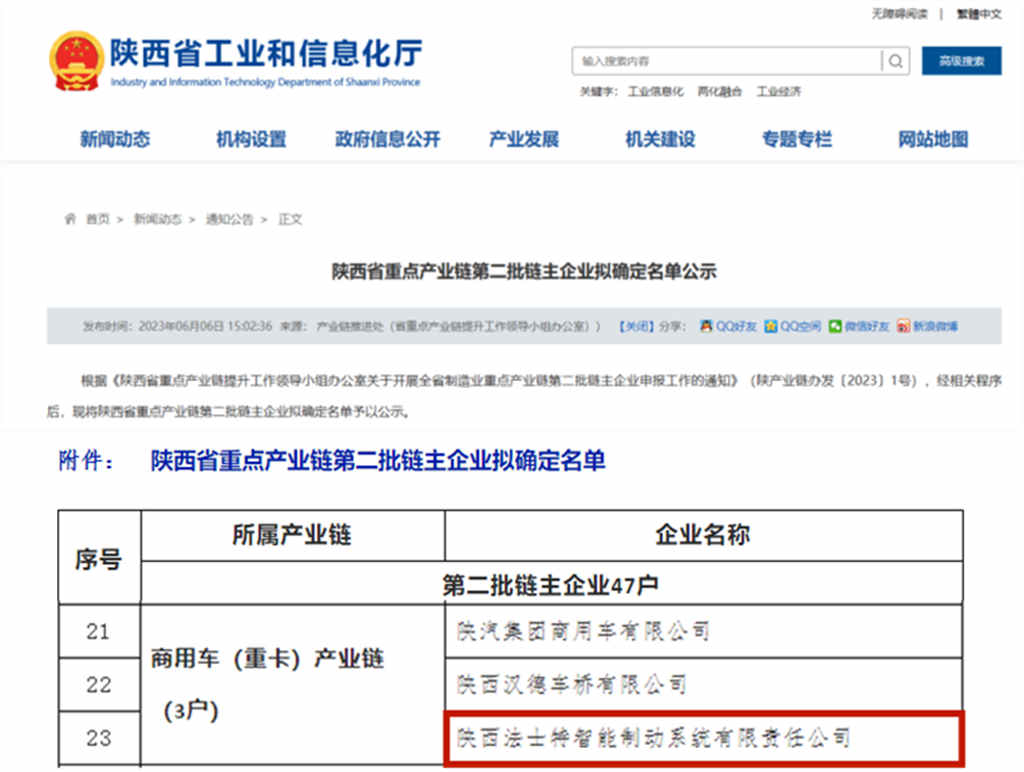This screenshot has width=1024, height=772.
Task: Switch to 繁體中文 version
Action: tap(978, 14)
